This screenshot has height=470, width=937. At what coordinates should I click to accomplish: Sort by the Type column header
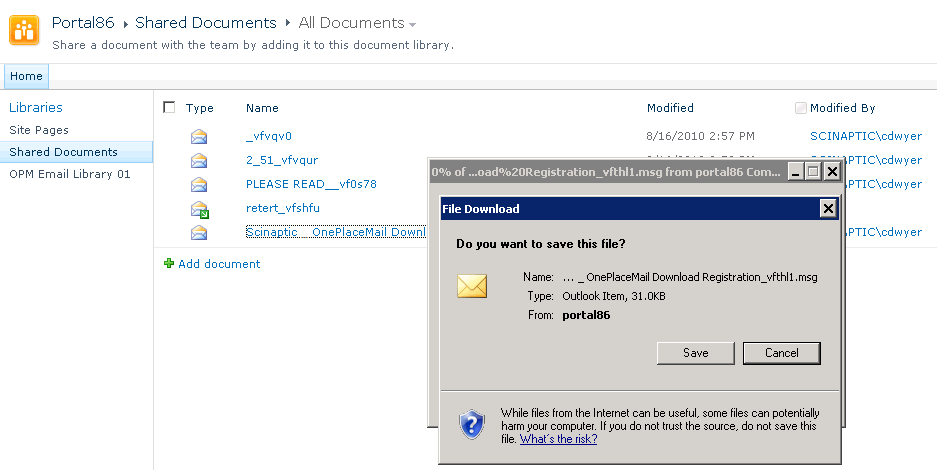pos(200,108)
